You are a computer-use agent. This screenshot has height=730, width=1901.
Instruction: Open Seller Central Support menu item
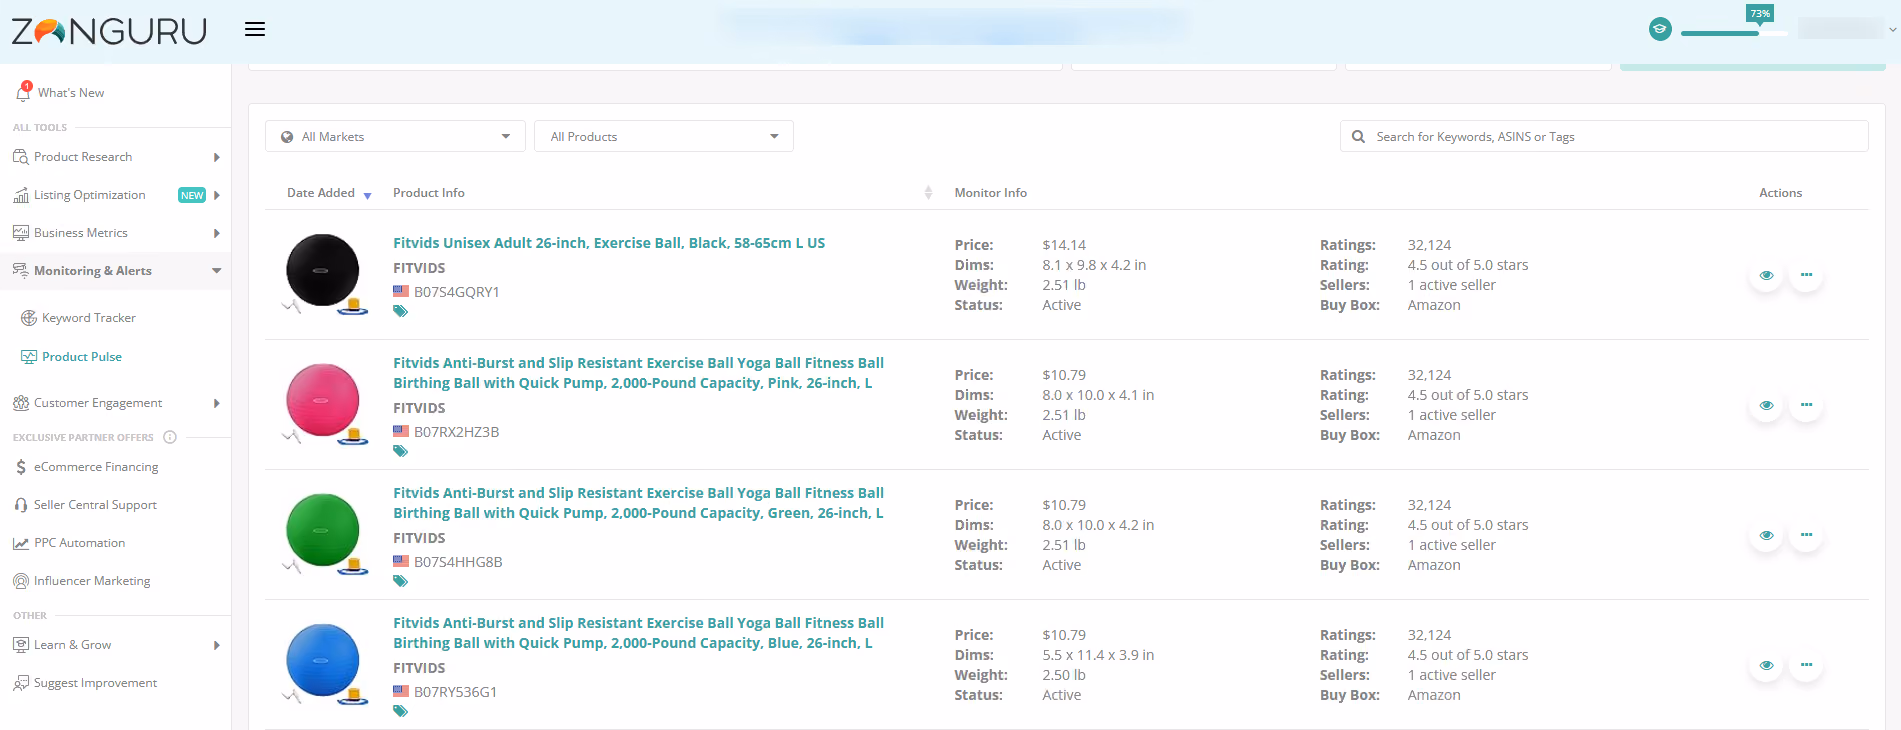95,505
